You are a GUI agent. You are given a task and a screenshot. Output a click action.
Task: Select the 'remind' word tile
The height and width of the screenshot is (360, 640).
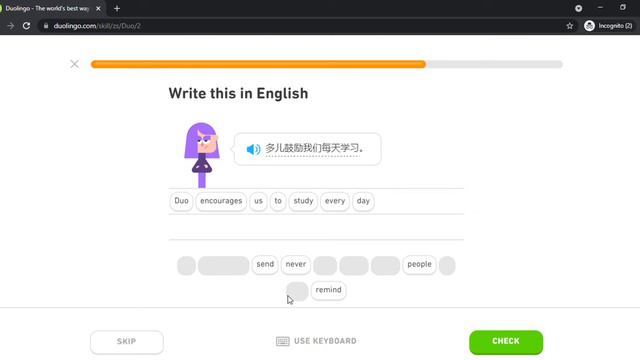click(328, 290)
